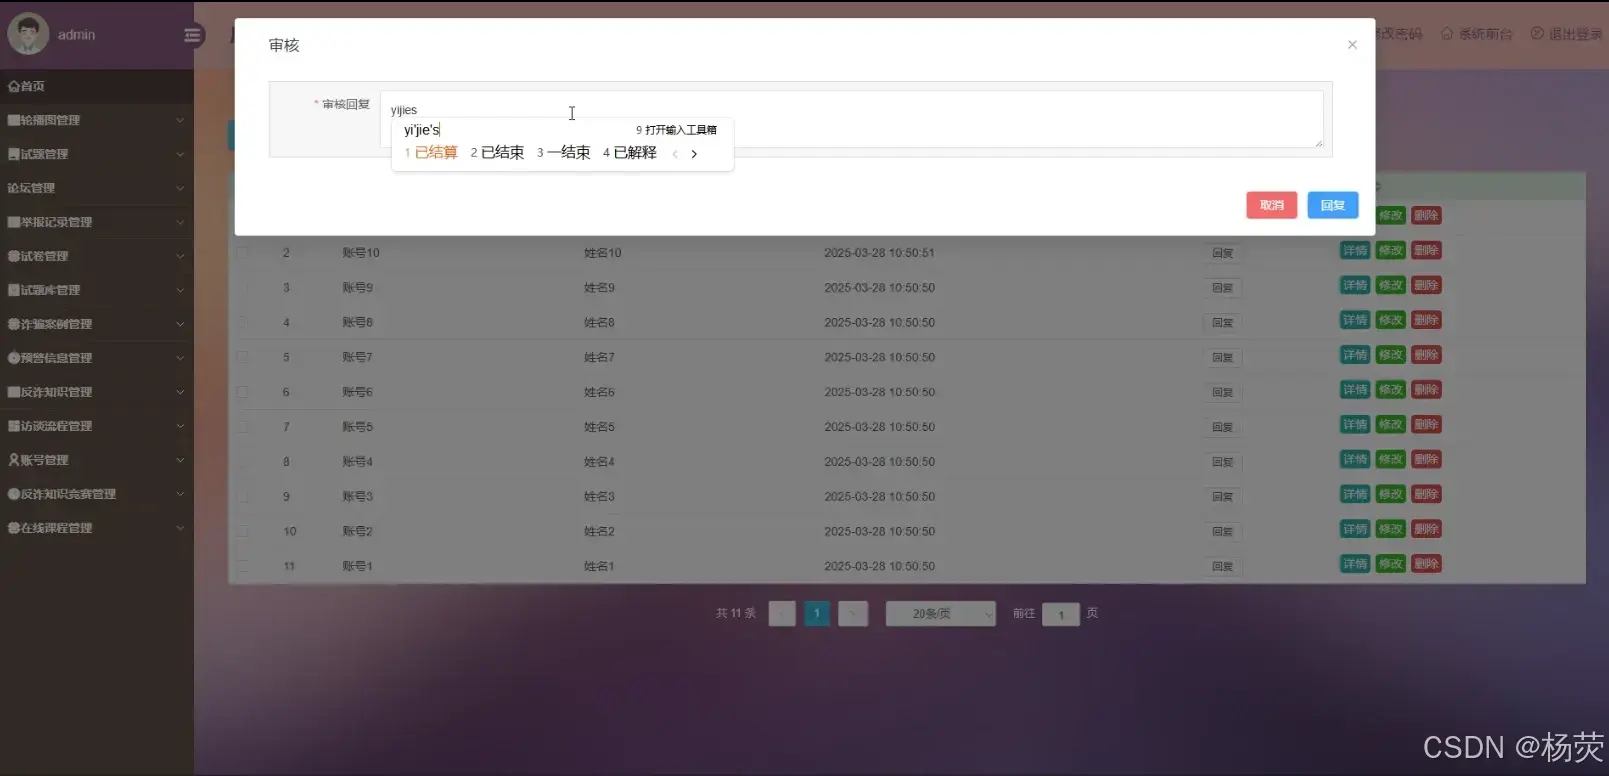Screen dimensions: 1609x776
Task: Click the blue 回复 submit button
Action: [1333, 205]
